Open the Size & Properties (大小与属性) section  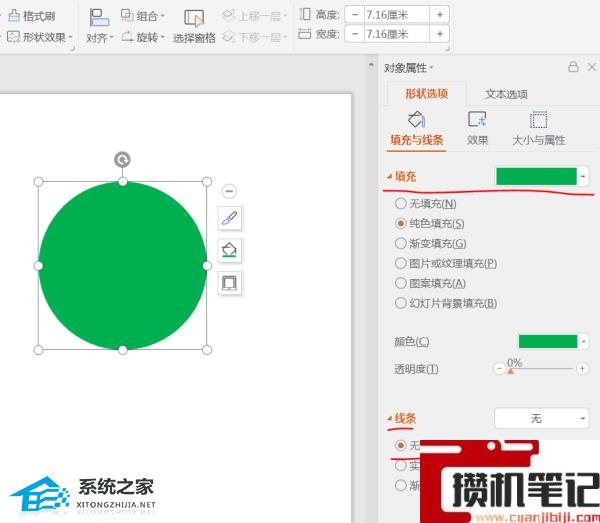[x=538, y=129]
